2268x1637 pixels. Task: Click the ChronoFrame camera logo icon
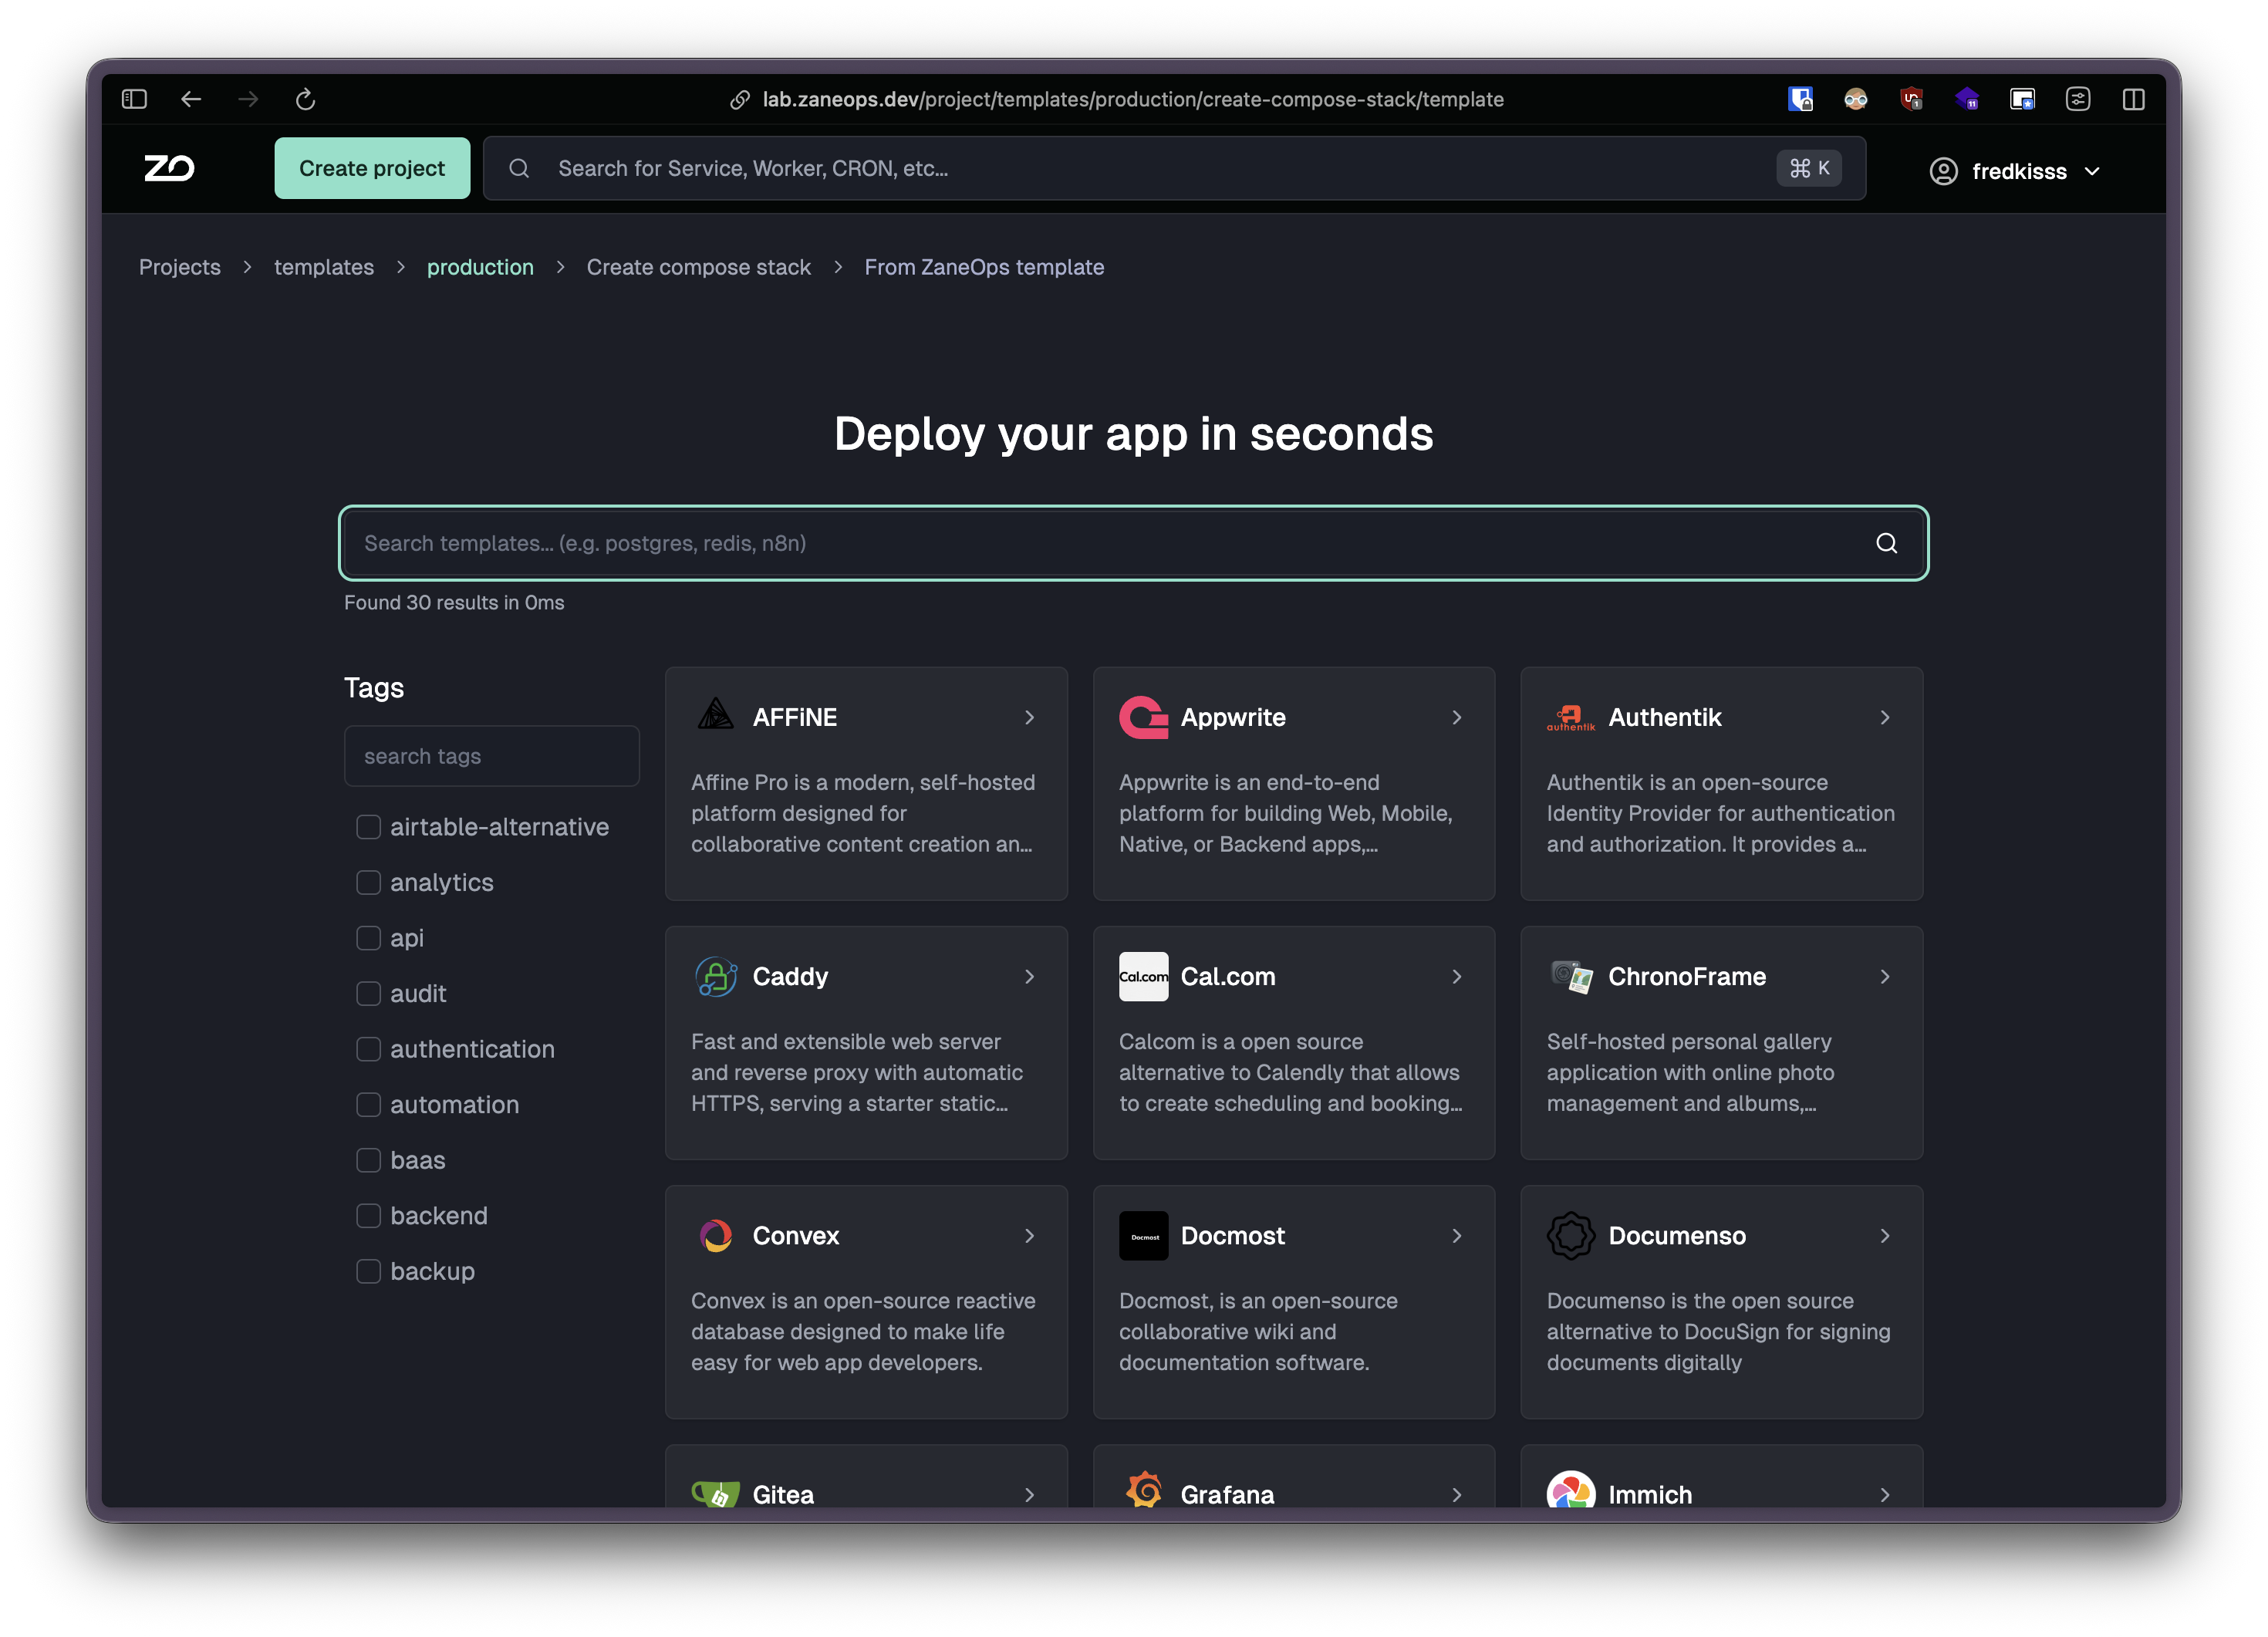pyautogui.click(x=1571, y=976)
